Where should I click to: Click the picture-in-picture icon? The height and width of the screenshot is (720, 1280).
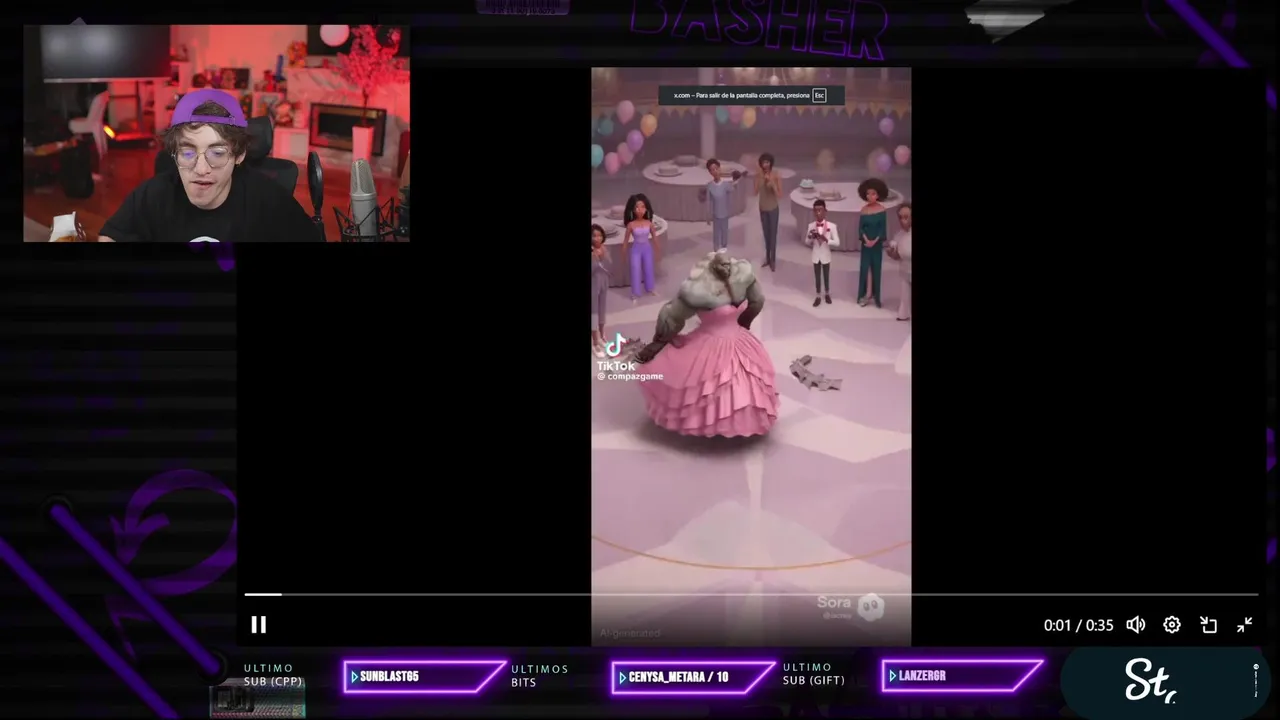point(1208,625)
